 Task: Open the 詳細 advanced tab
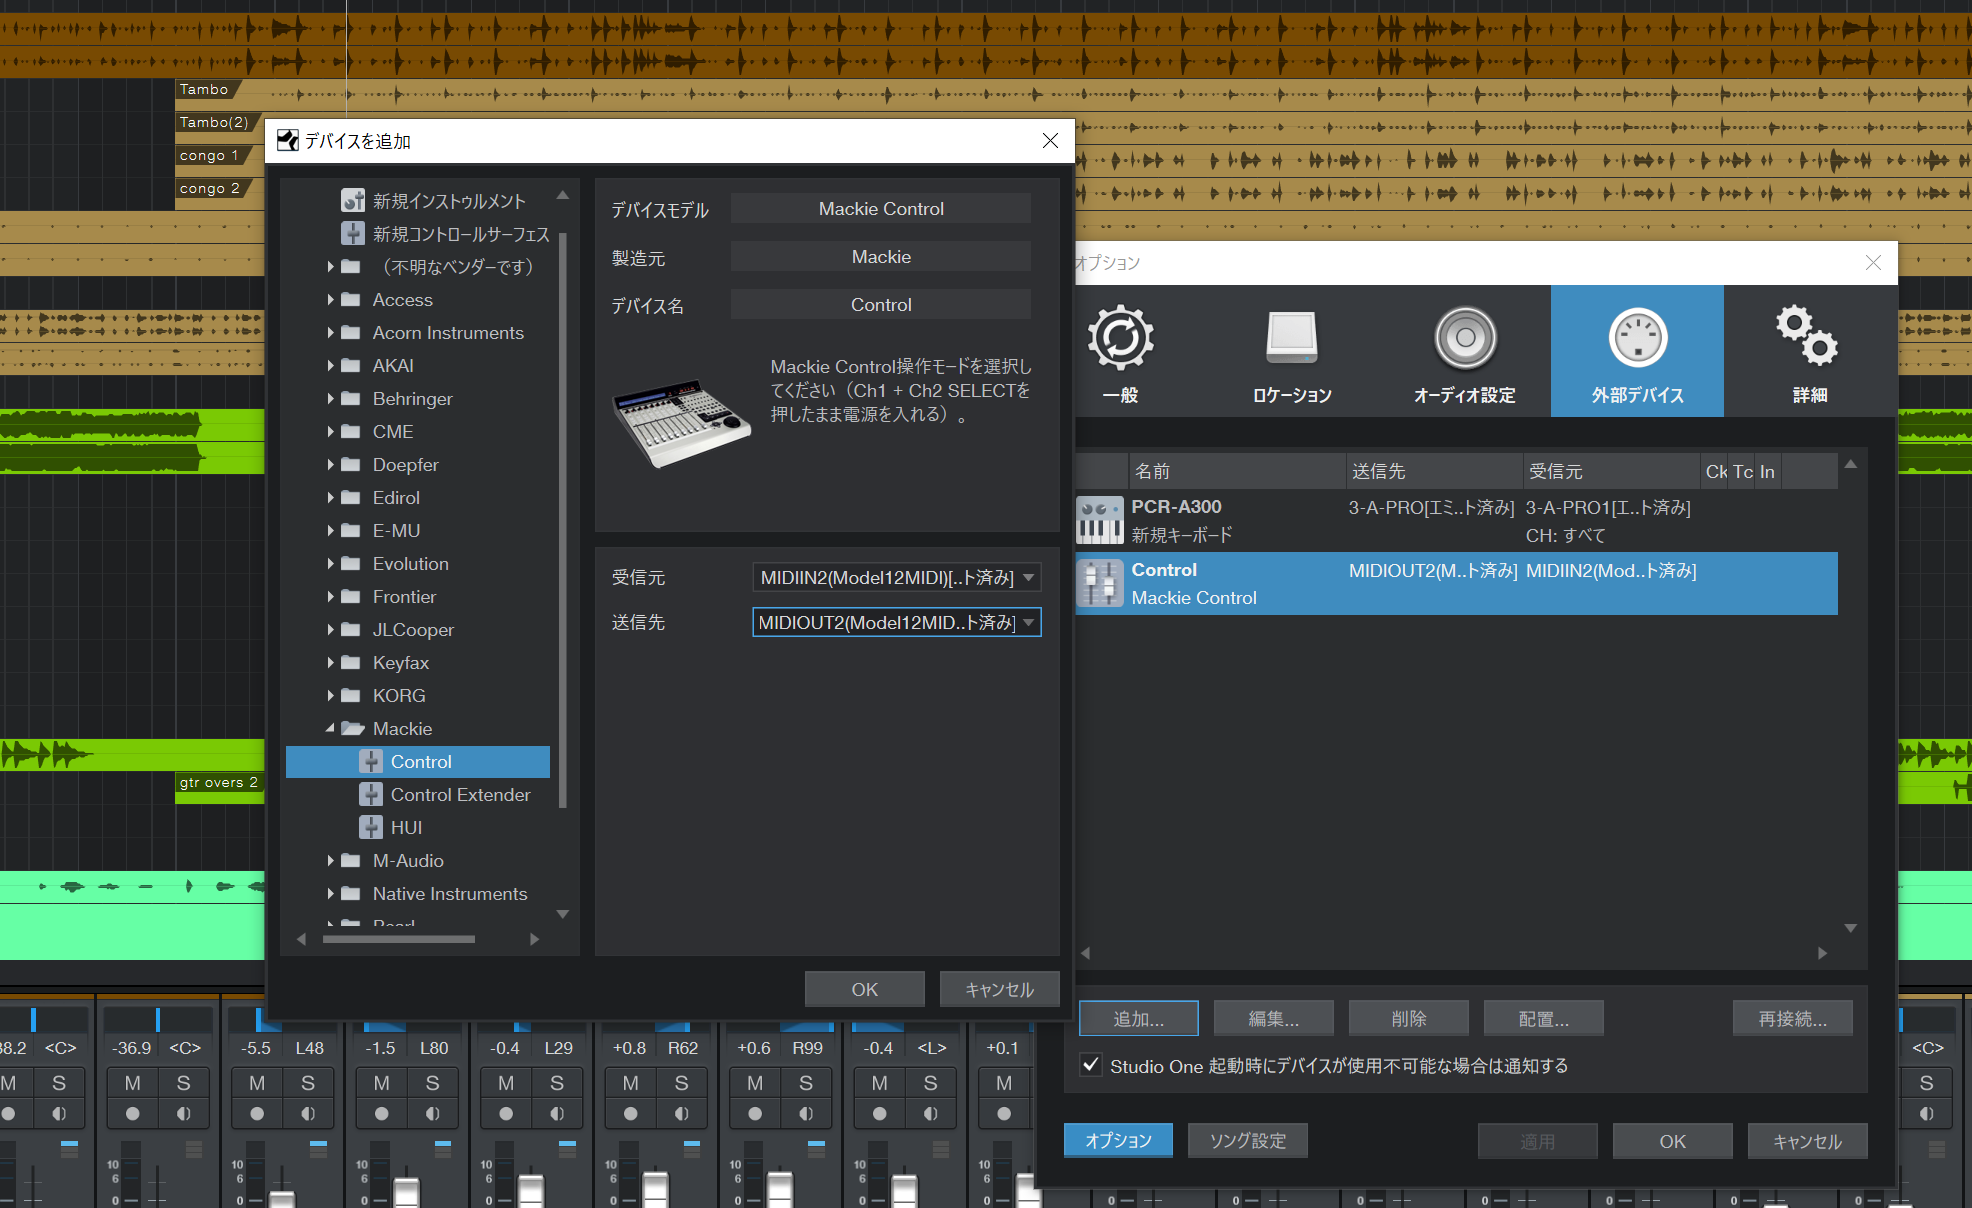[1810, 352]
